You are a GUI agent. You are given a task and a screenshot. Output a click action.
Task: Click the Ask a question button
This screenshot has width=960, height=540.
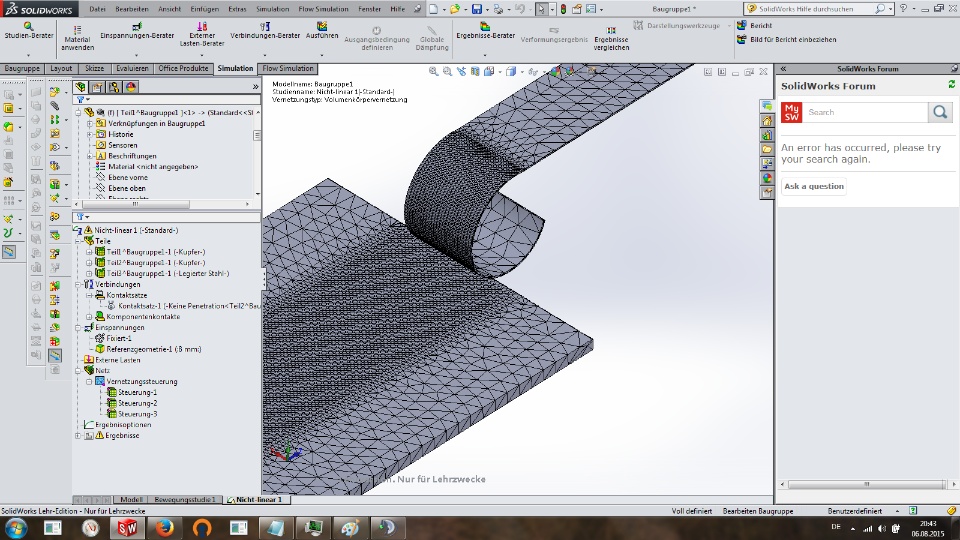pyautogui.click(x=814, y=186)
